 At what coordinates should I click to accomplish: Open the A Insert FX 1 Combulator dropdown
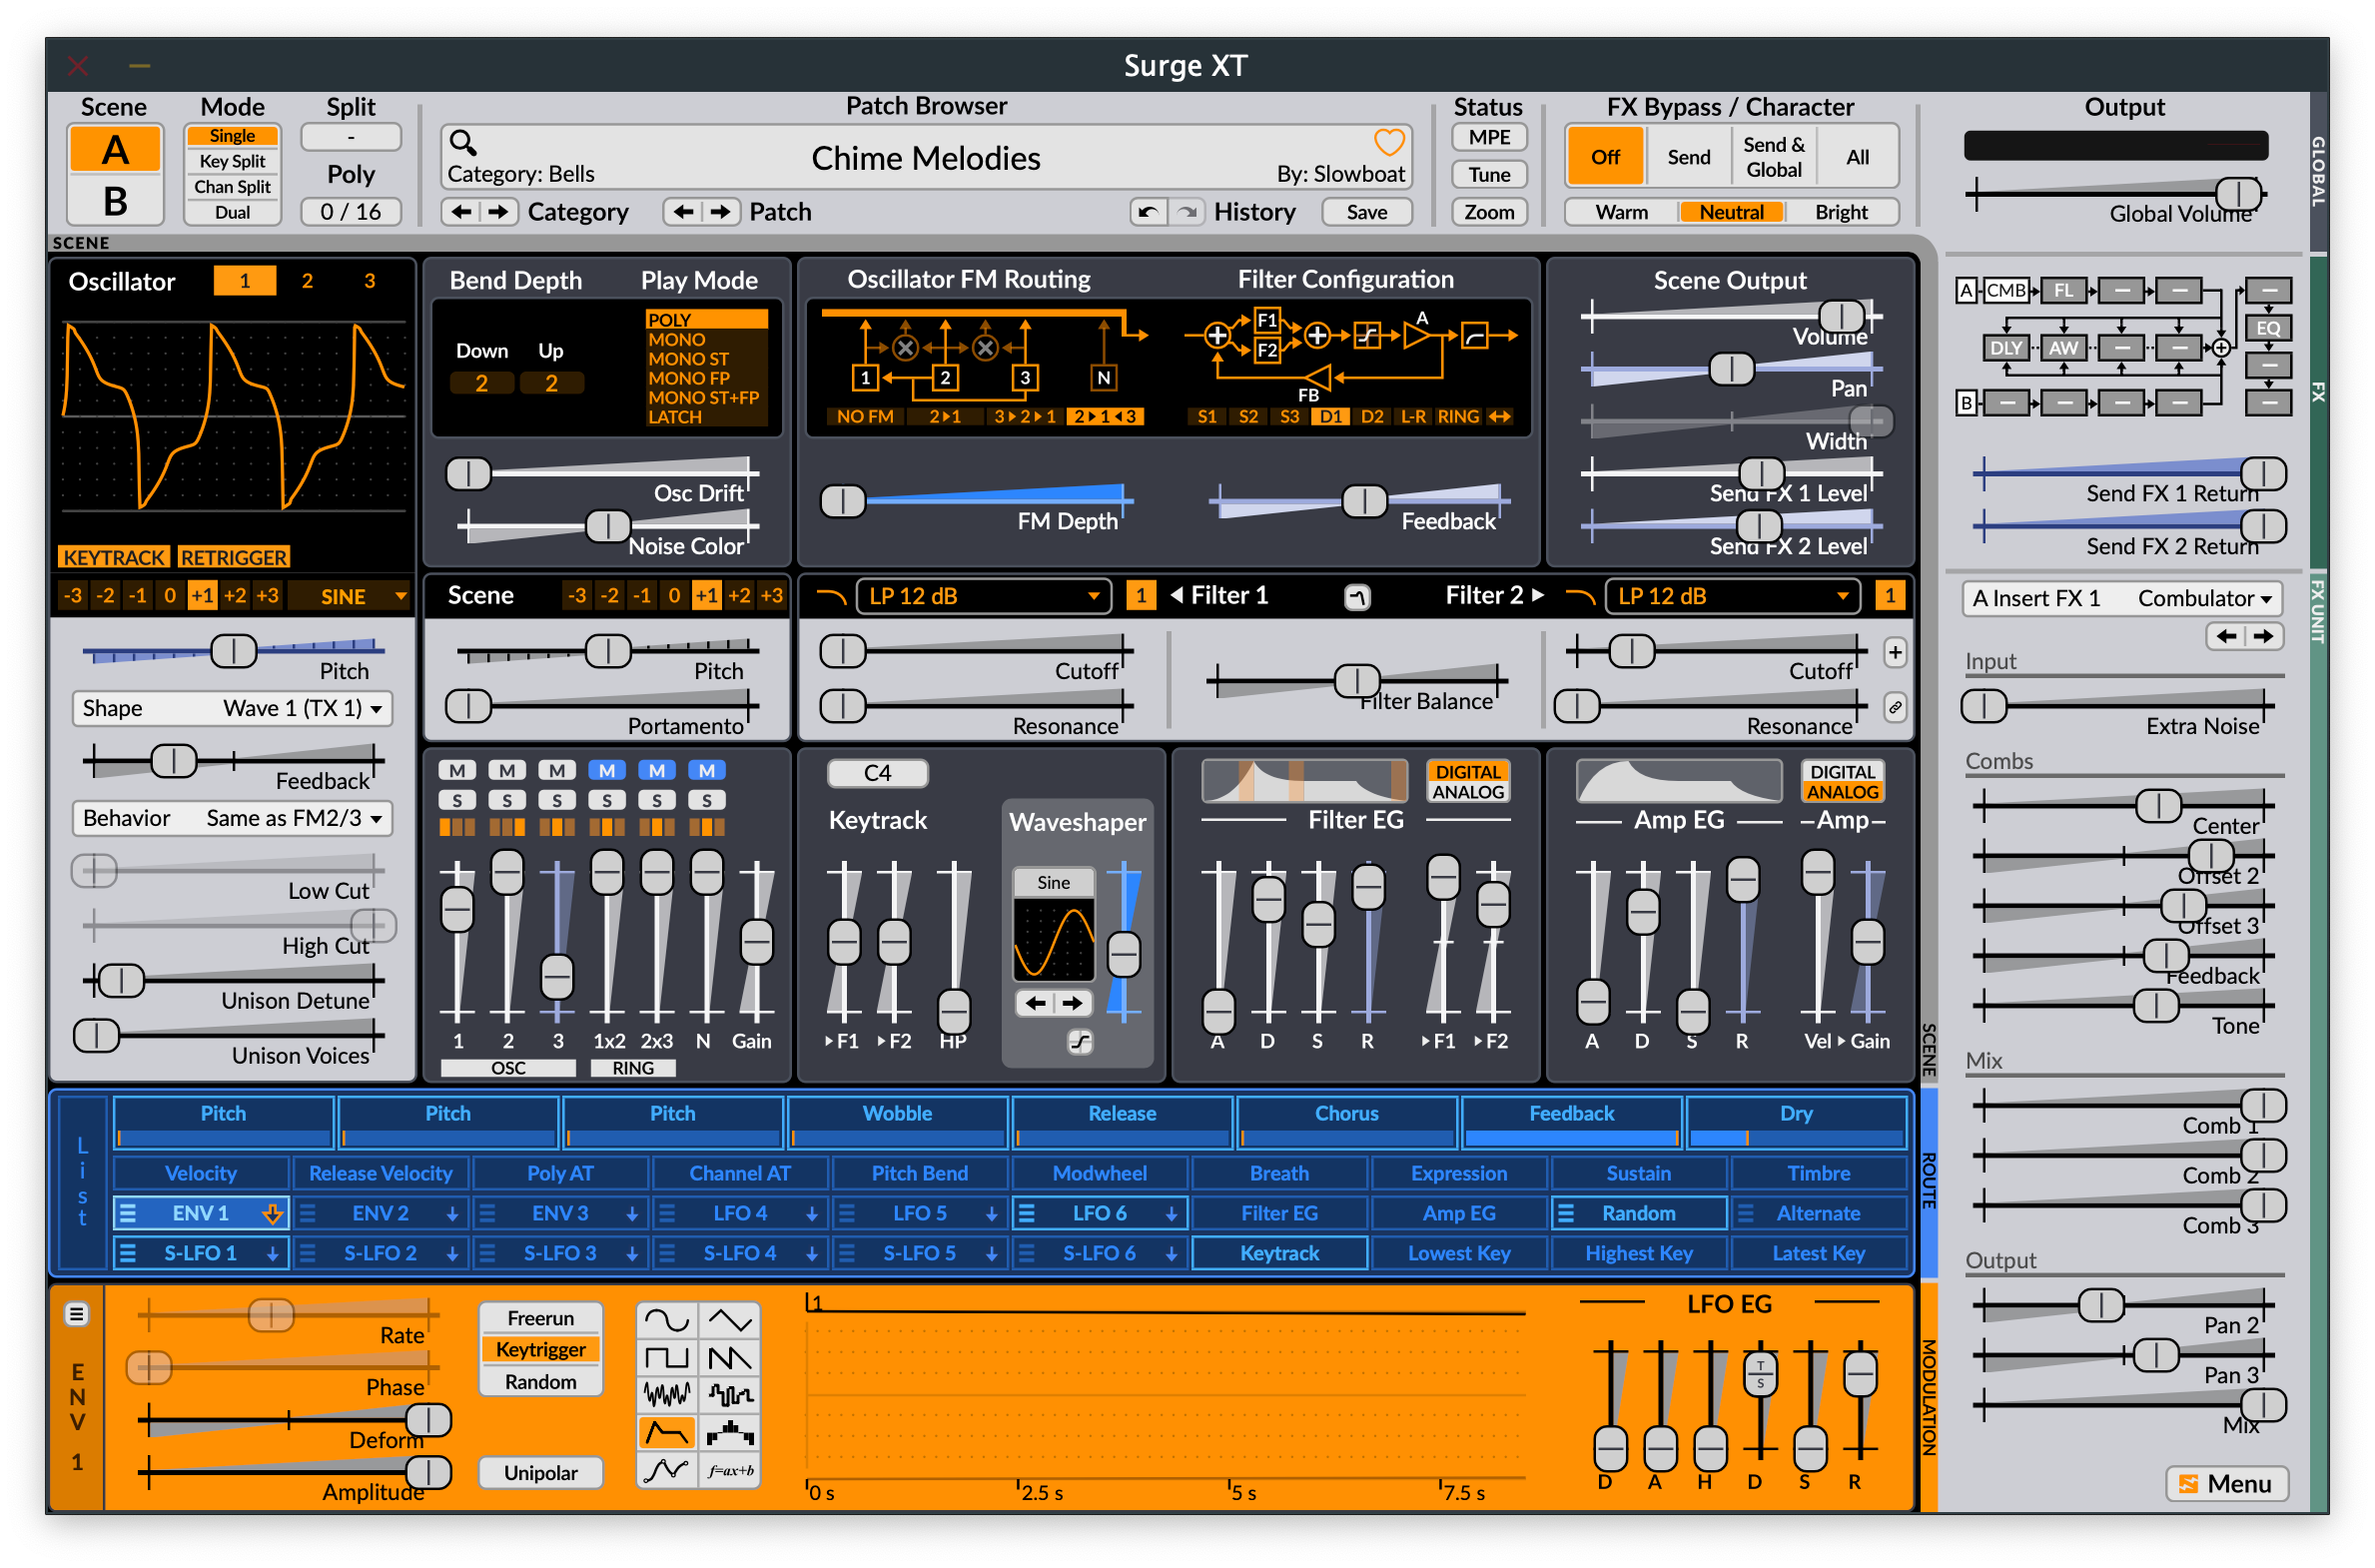2121,598
